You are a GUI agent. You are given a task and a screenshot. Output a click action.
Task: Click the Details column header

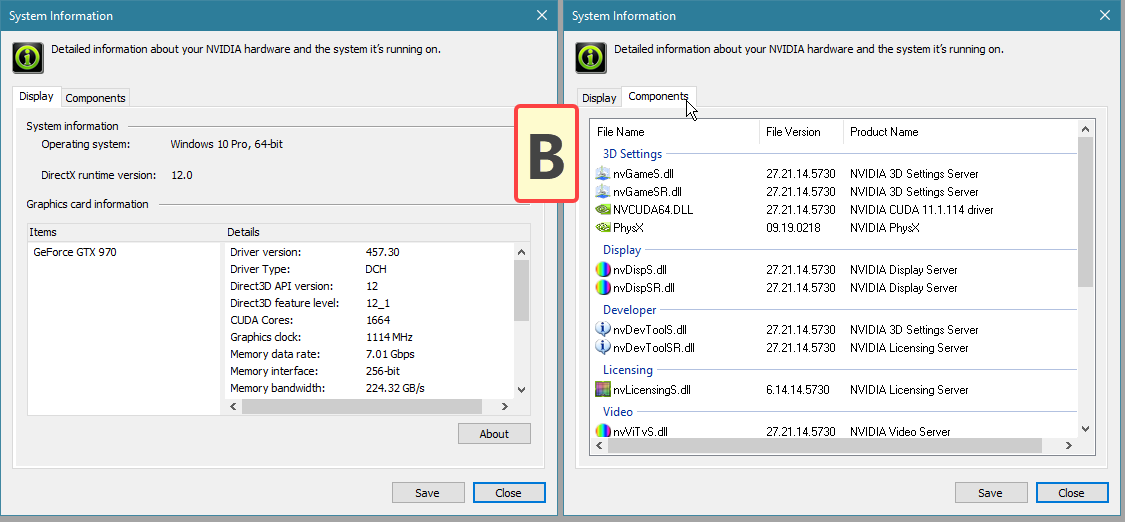pos(377,232)
